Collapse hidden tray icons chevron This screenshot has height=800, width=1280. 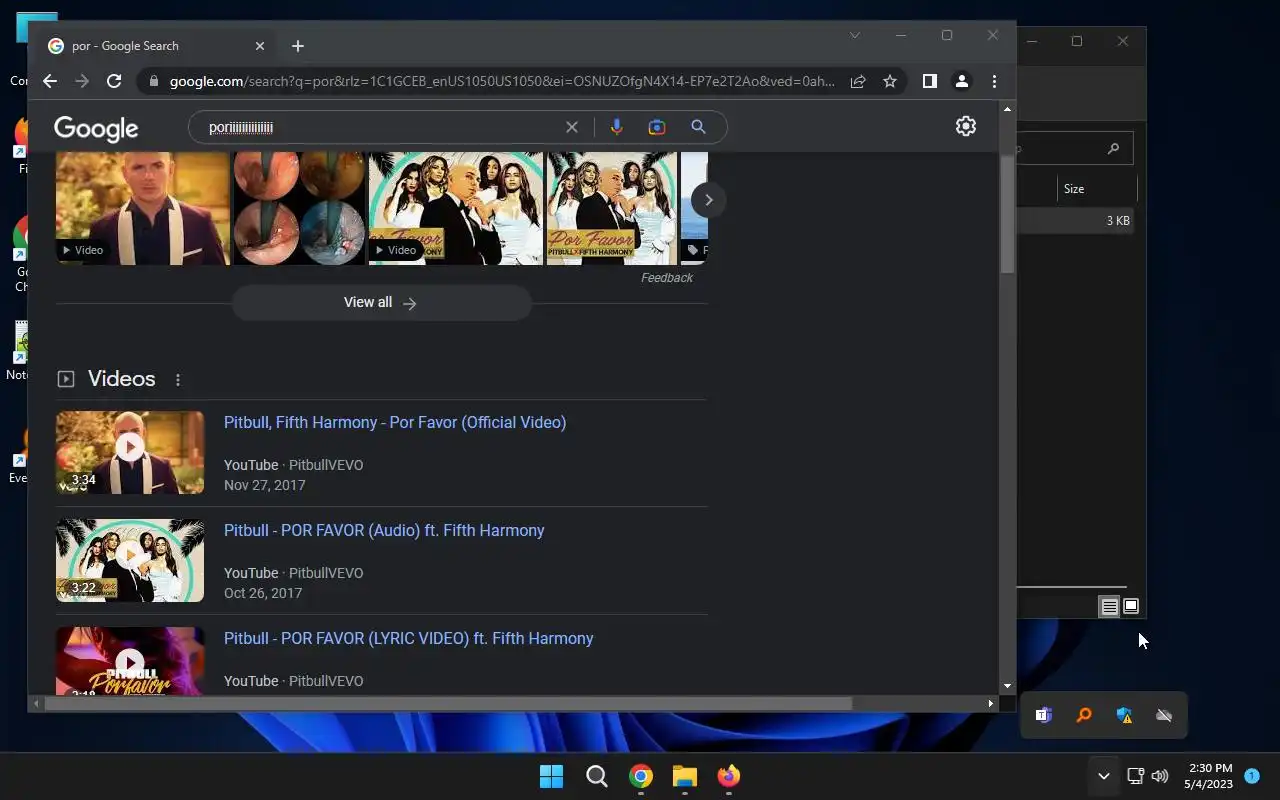pos(1103,776)
